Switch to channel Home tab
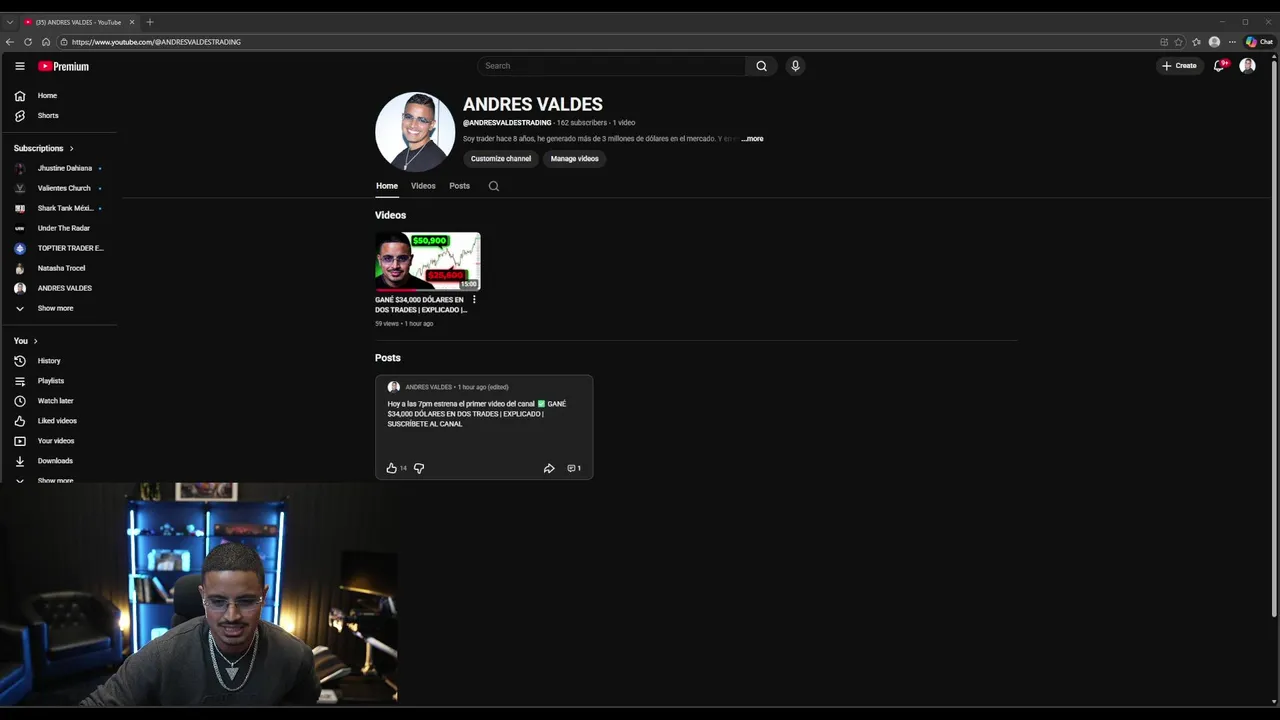The image size is (1280, 720). pyautogui.click(x=387, y=186)
